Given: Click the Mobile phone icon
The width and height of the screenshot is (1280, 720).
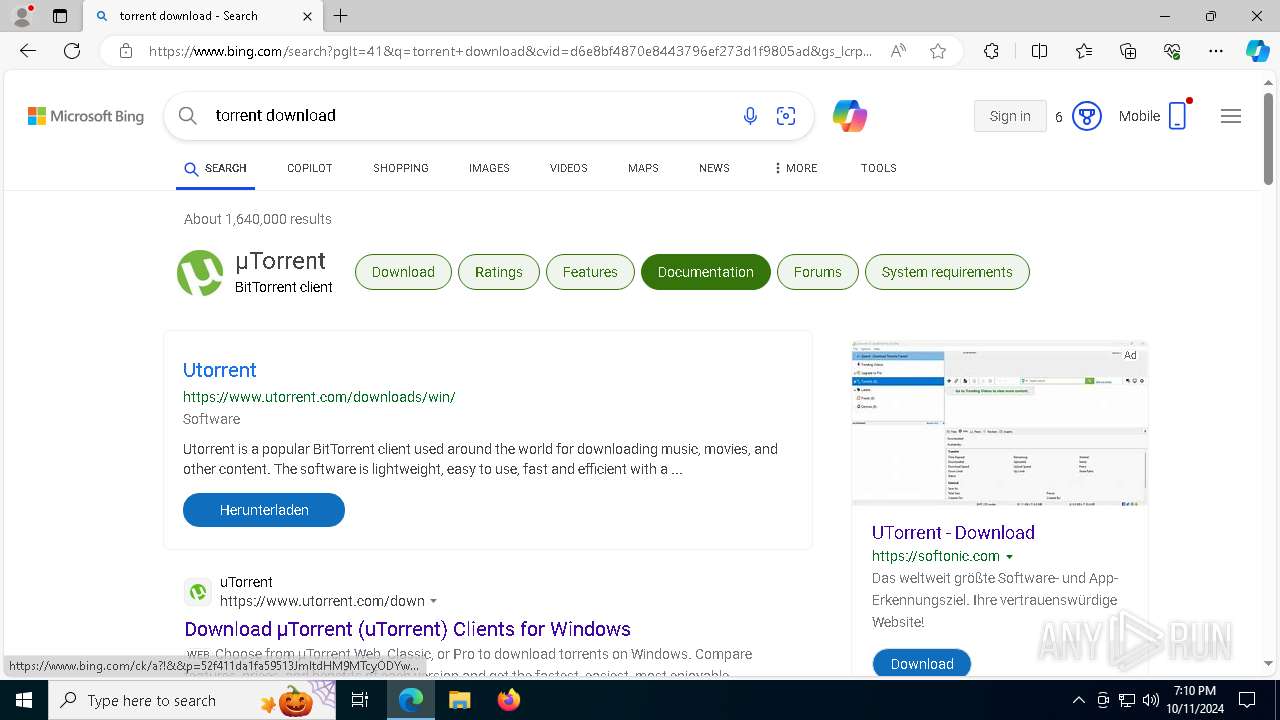Looking at the screenshot, I should (x=1178, y=116).
